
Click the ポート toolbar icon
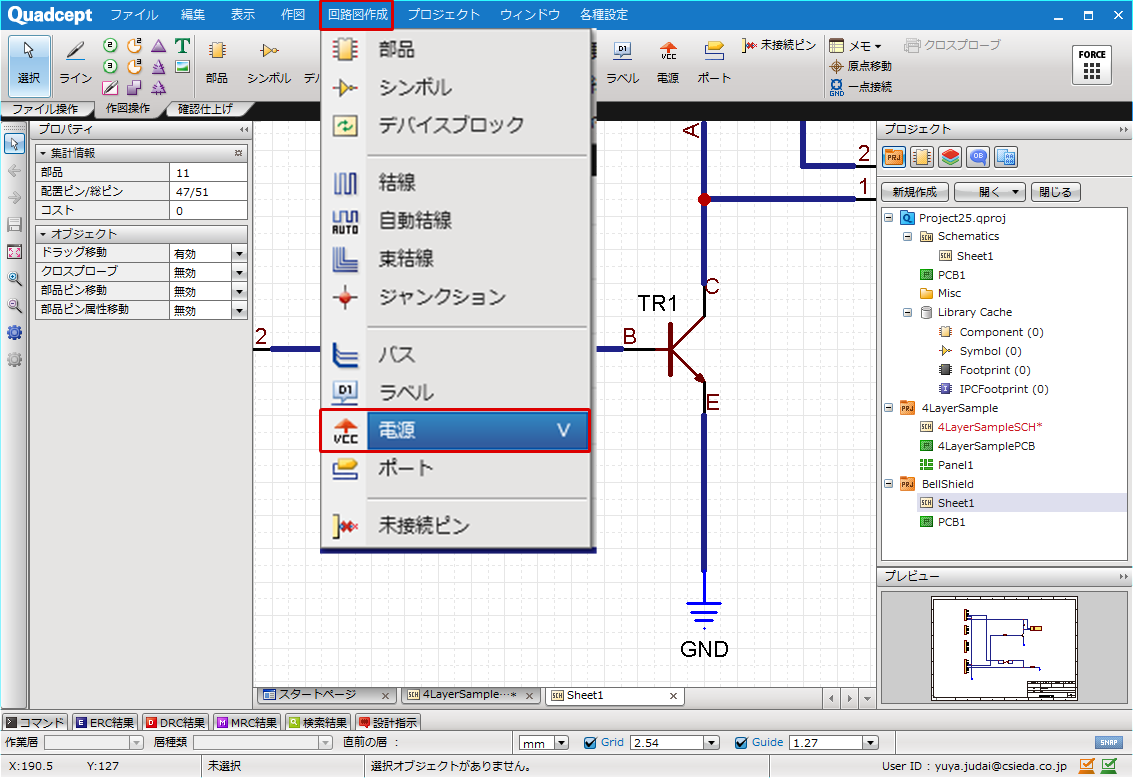click(714, 62)
